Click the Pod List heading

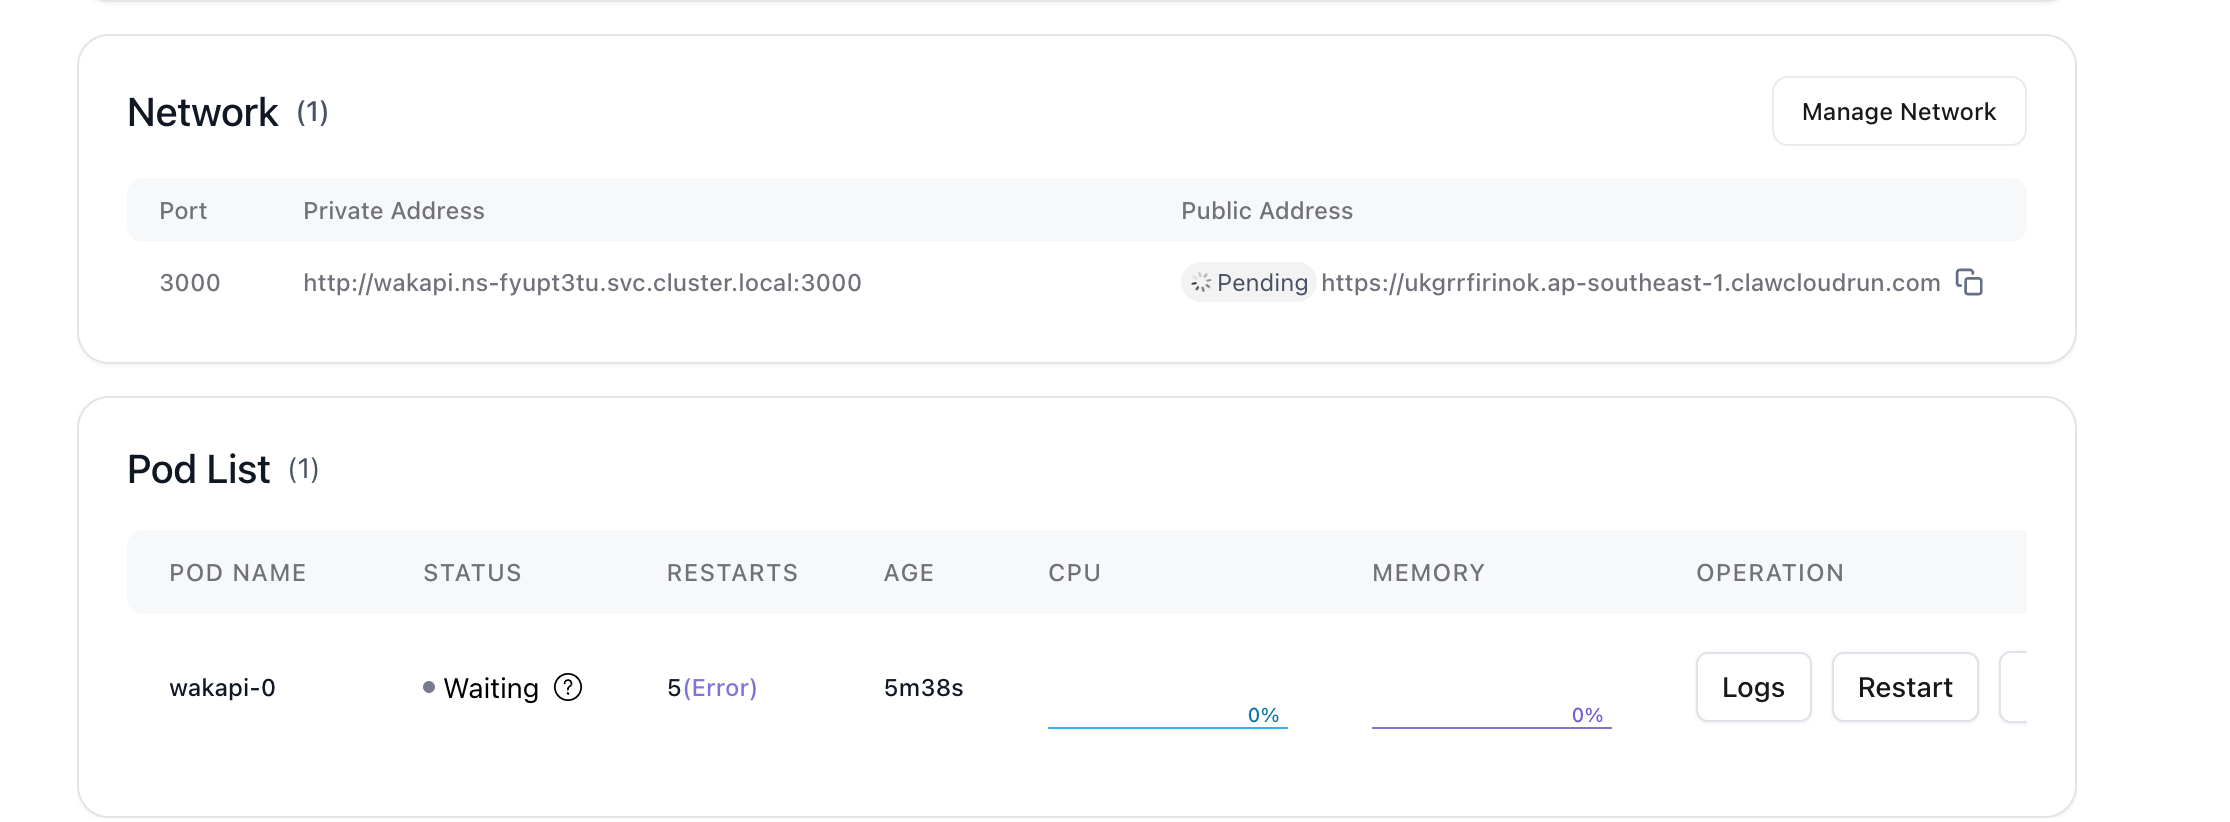[198, 469]
